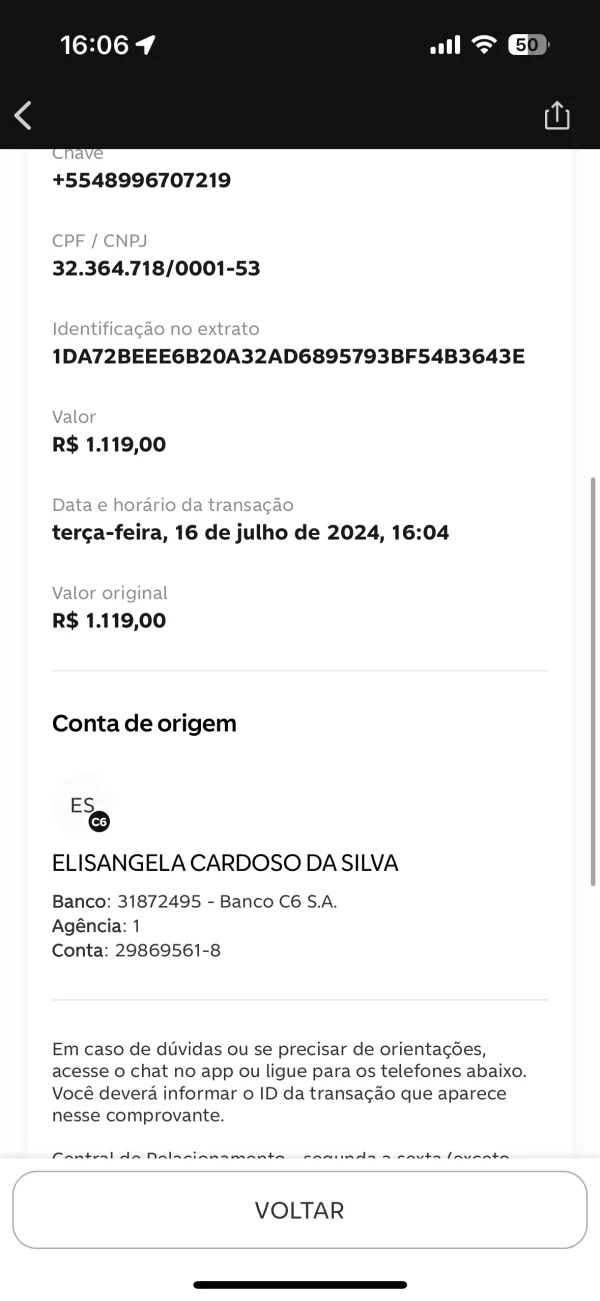The width and height of the screenshot is (600, 1301).
Task: Tap the battery level indicator
Action: click(x=528, y=45)
